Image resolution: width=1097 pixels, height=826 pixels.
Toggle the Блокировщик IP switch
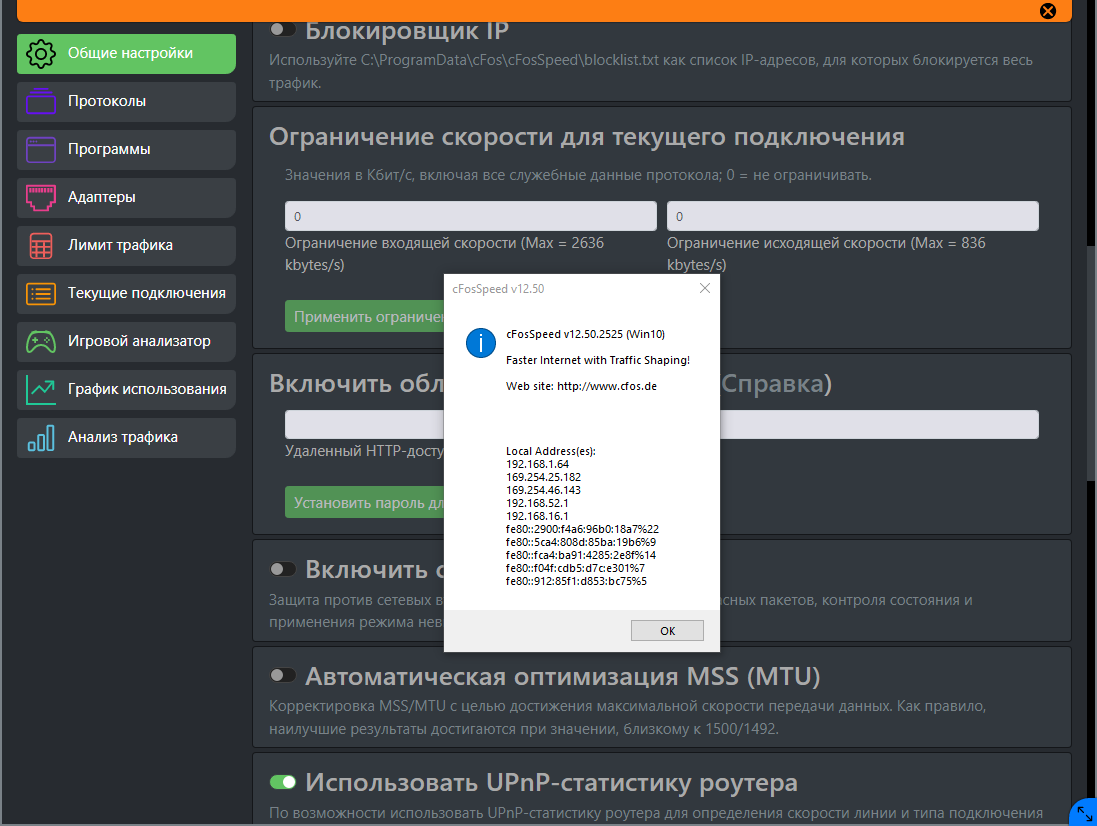tap(283, 29)
